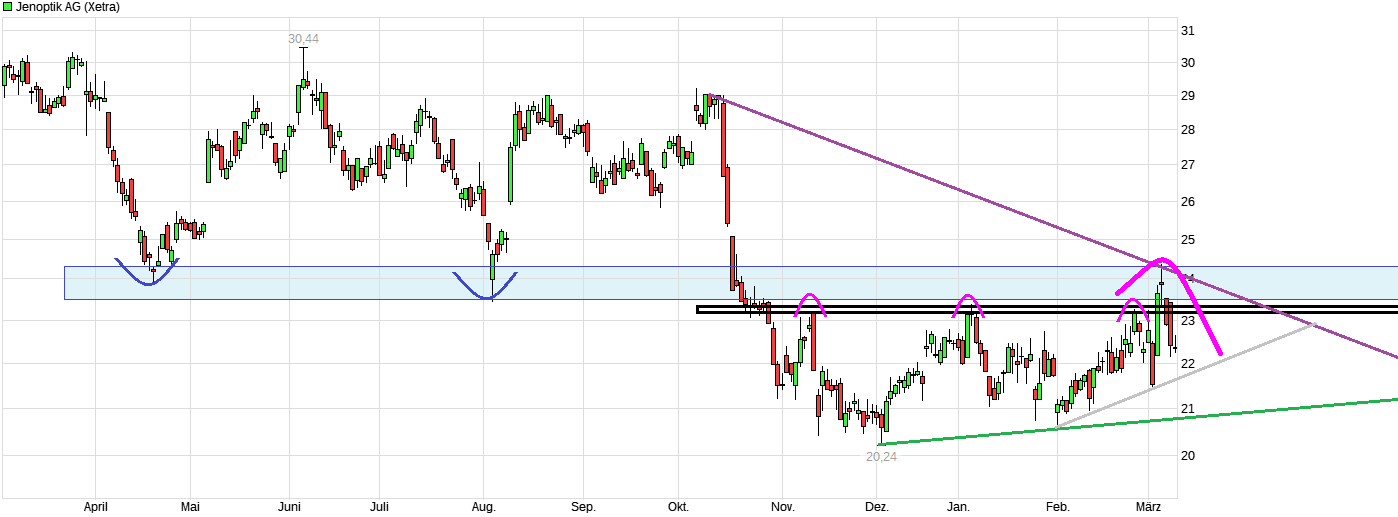Click the 20 price label on right axis

(x=1189, y=456)
